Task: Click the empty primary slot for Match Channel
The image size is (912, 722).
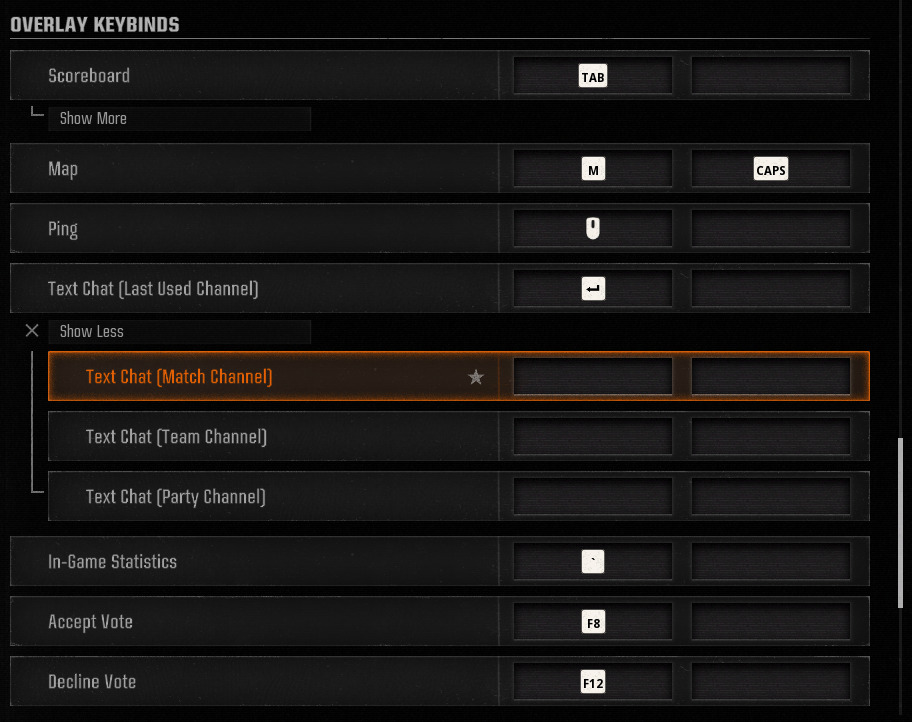Action: click(x=592, y=377)
